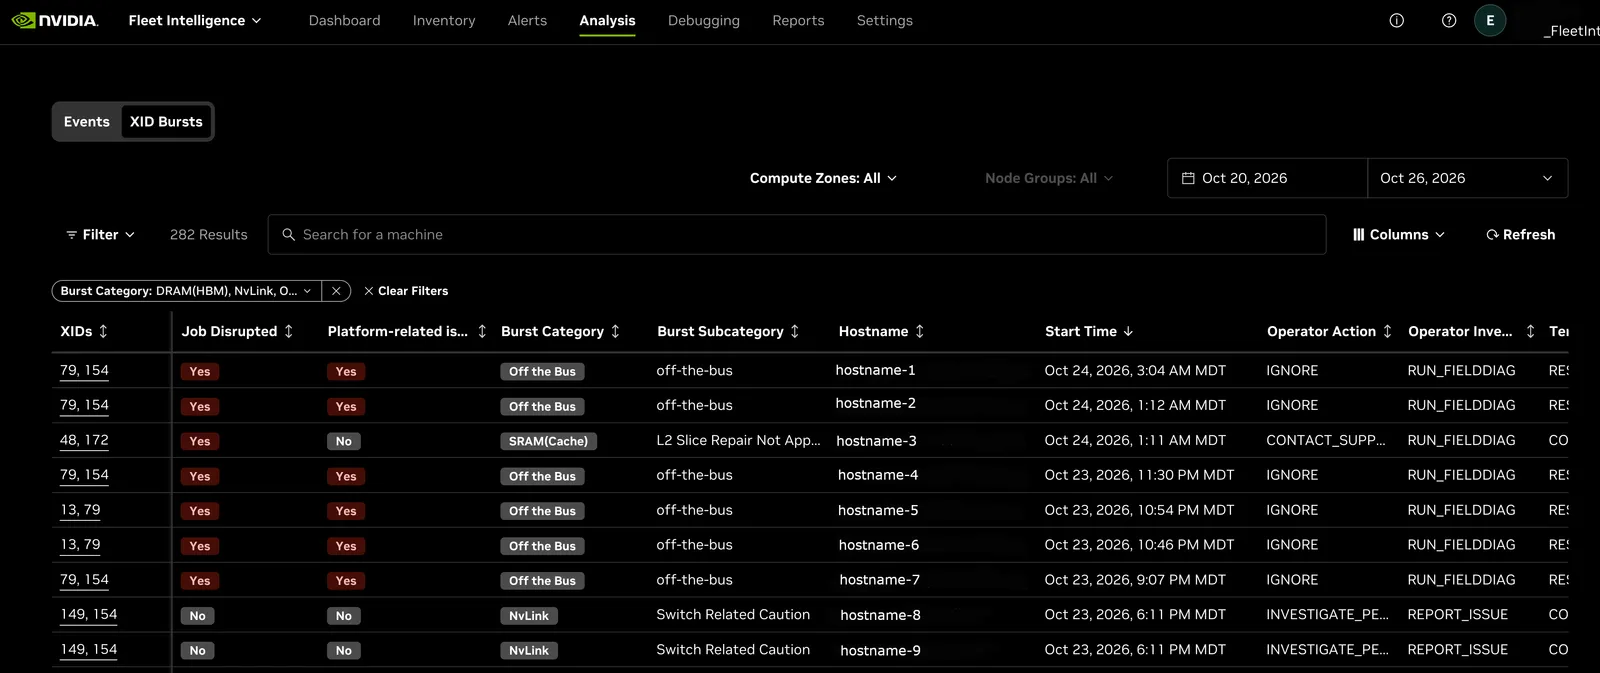Screen dimensions: 1600x673
Task: Click the calendar icon beside Oct 20, 2026
Action: 1188,178
